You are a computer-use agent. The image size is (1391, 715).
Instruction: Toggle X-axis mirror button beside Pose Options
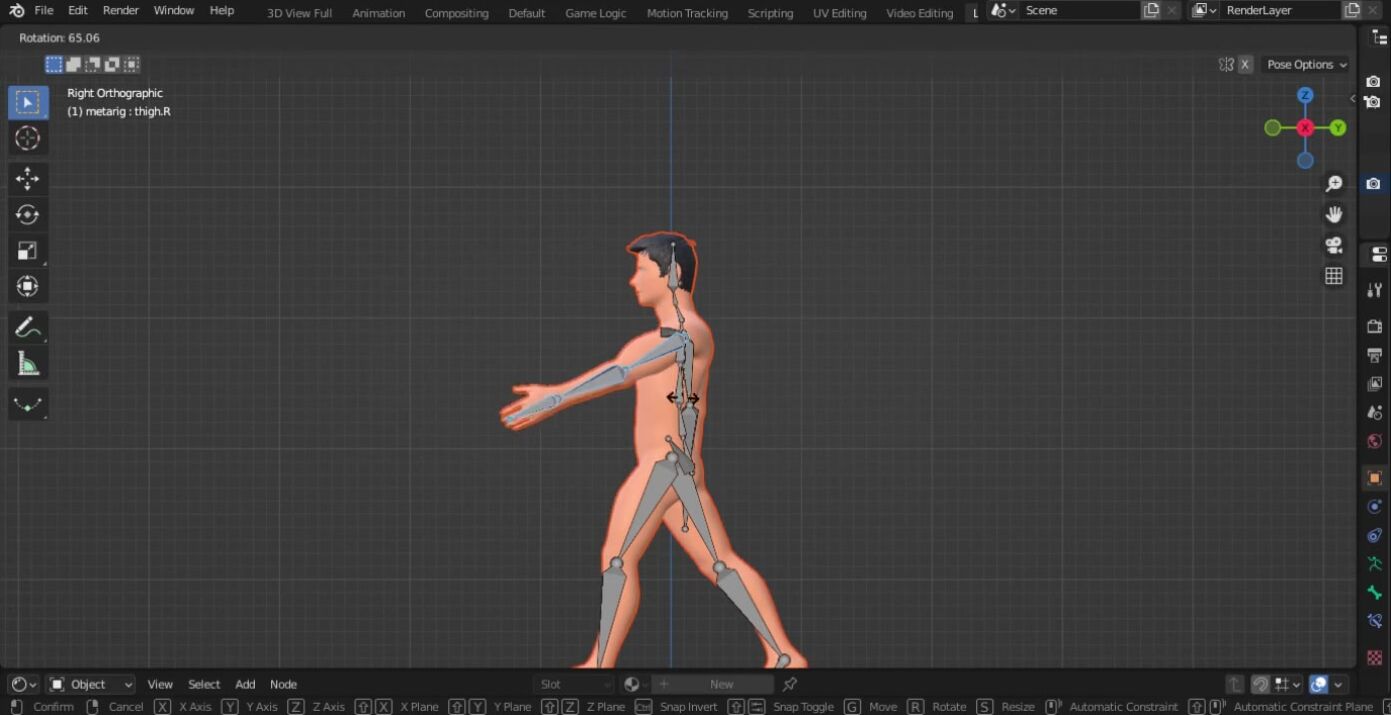pos(1245,64)
